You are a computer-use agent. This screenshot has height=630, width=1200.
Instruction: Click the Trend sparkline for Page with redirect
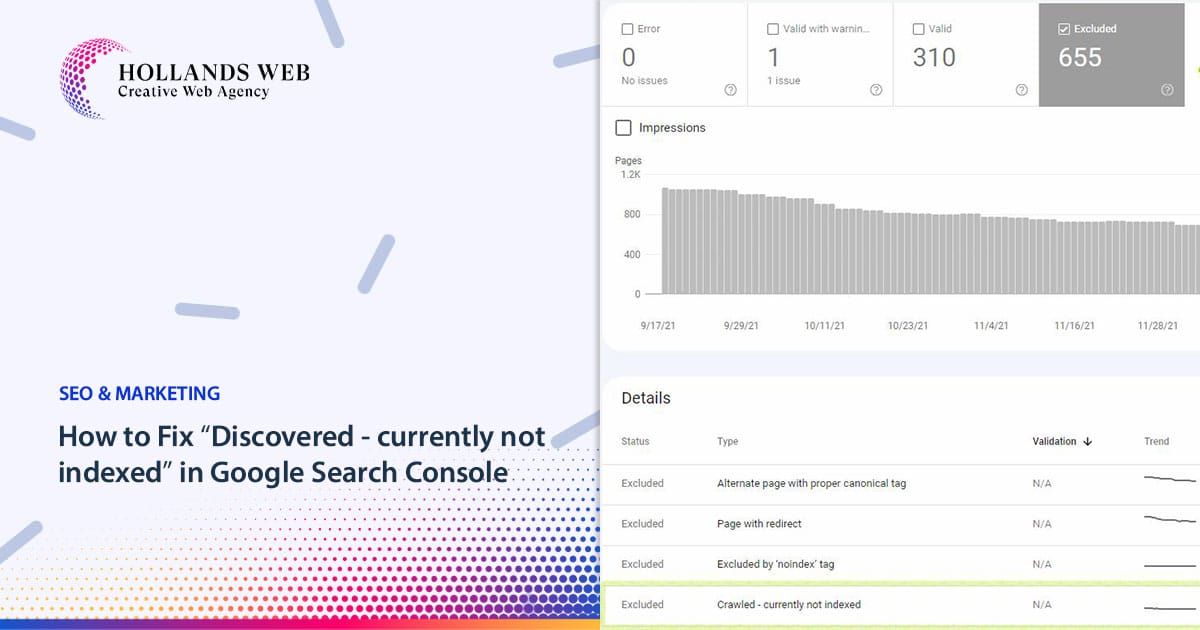click(1170, 520)
